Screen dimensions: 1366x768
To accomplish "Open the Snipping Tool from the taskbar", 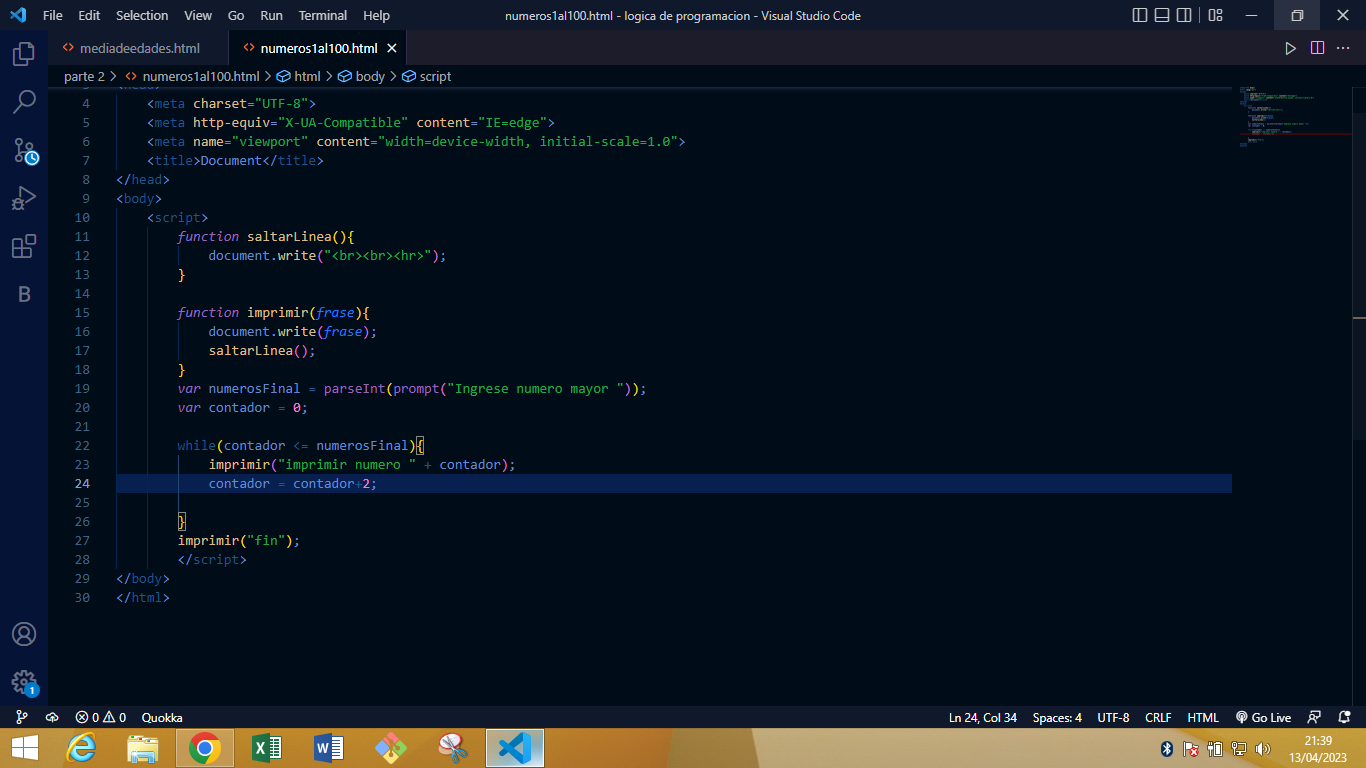I will pos(453,748).
